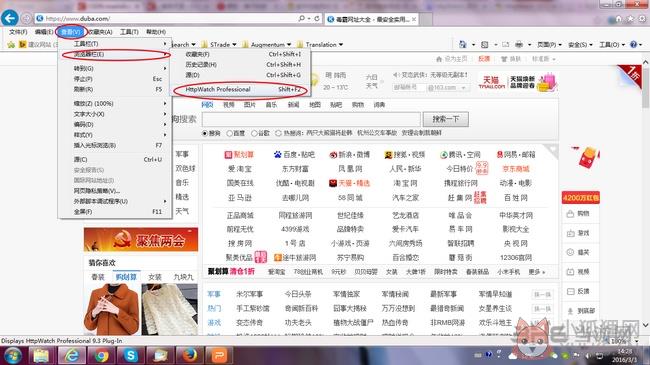Open the orange P app on taskbar
The image size is (650, 365).
pyautogui.click(x=219, y=356)
